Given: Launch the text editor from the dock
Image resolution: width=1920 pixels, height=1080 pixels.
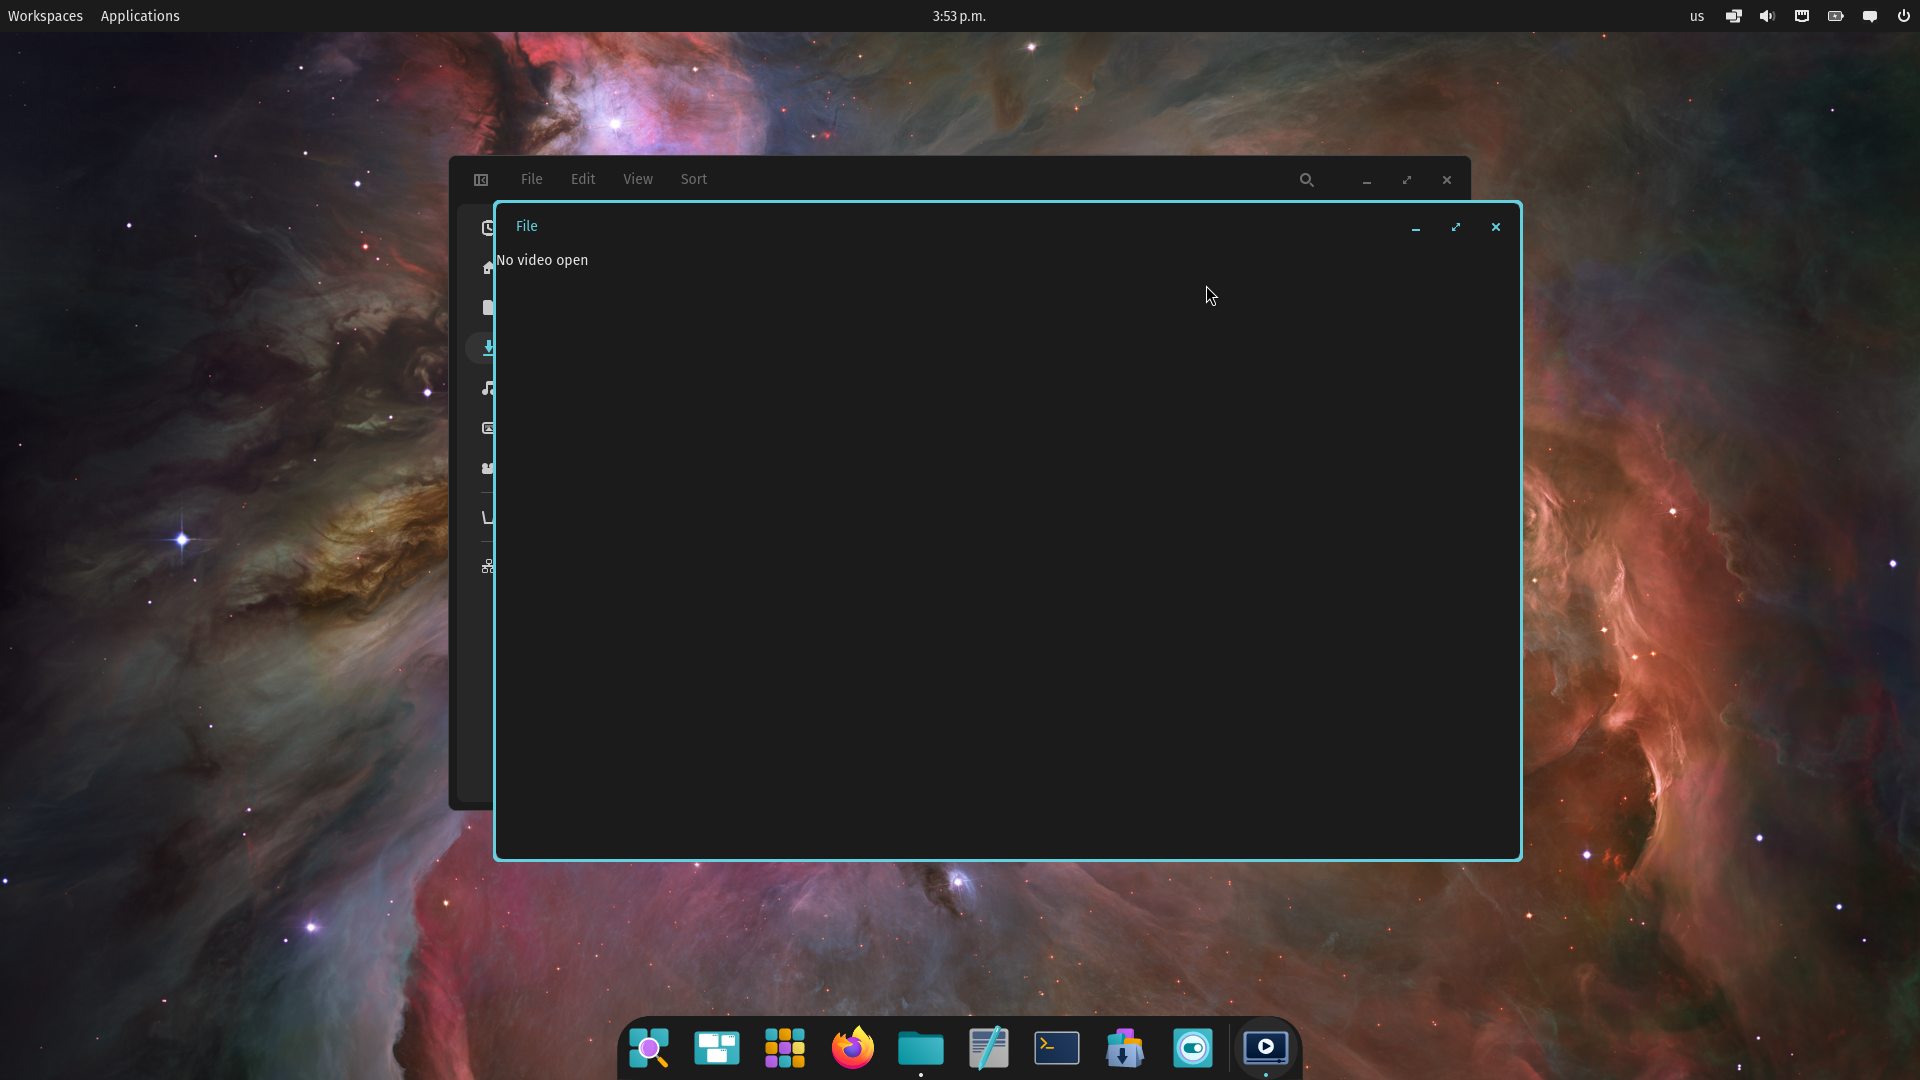Looking at the screenshot, I should pos(989,1048).
